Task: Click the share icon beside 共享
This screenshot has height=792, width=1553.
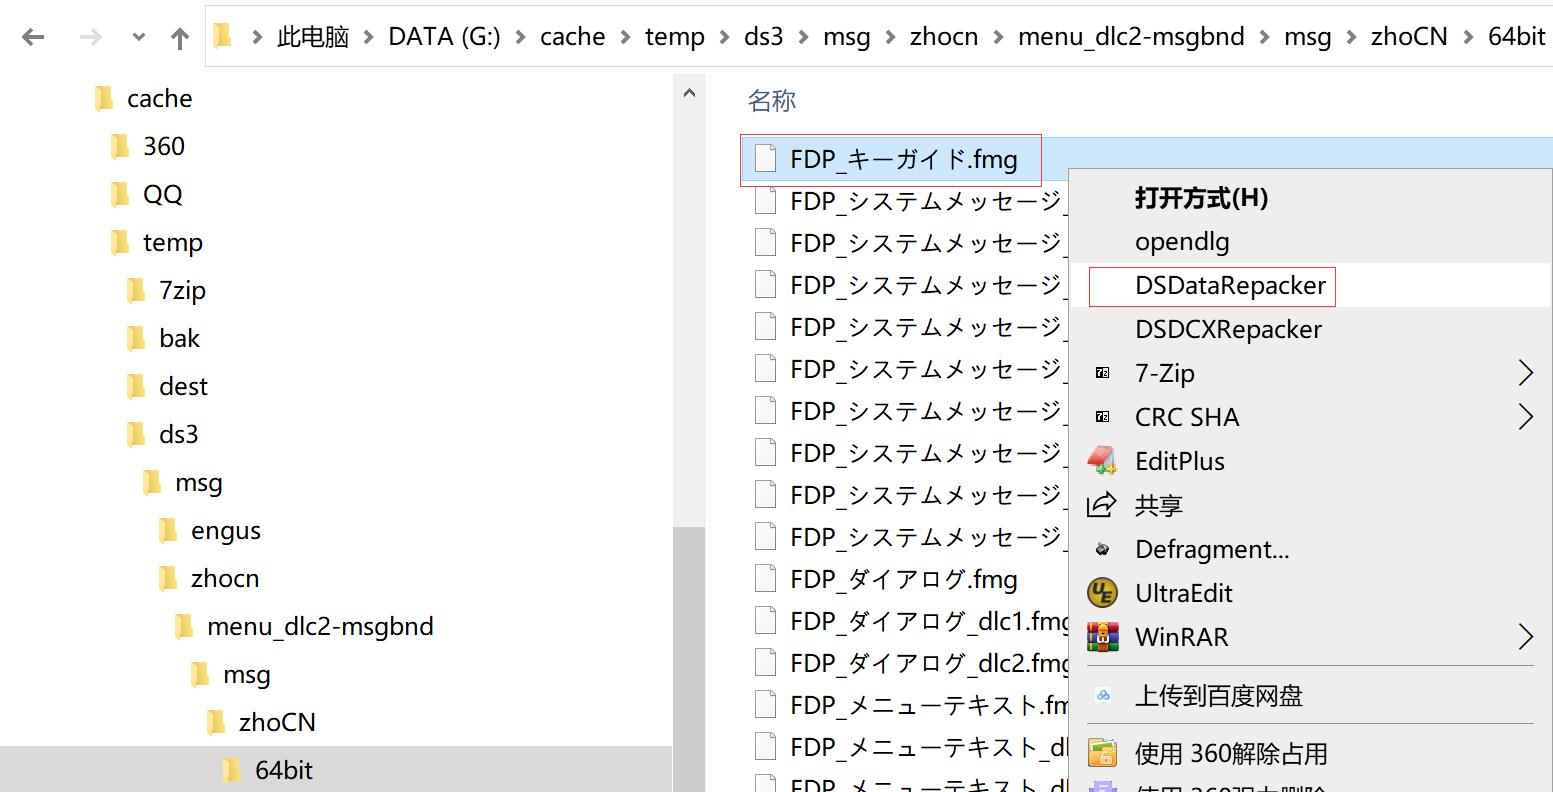Action: 1101,505
